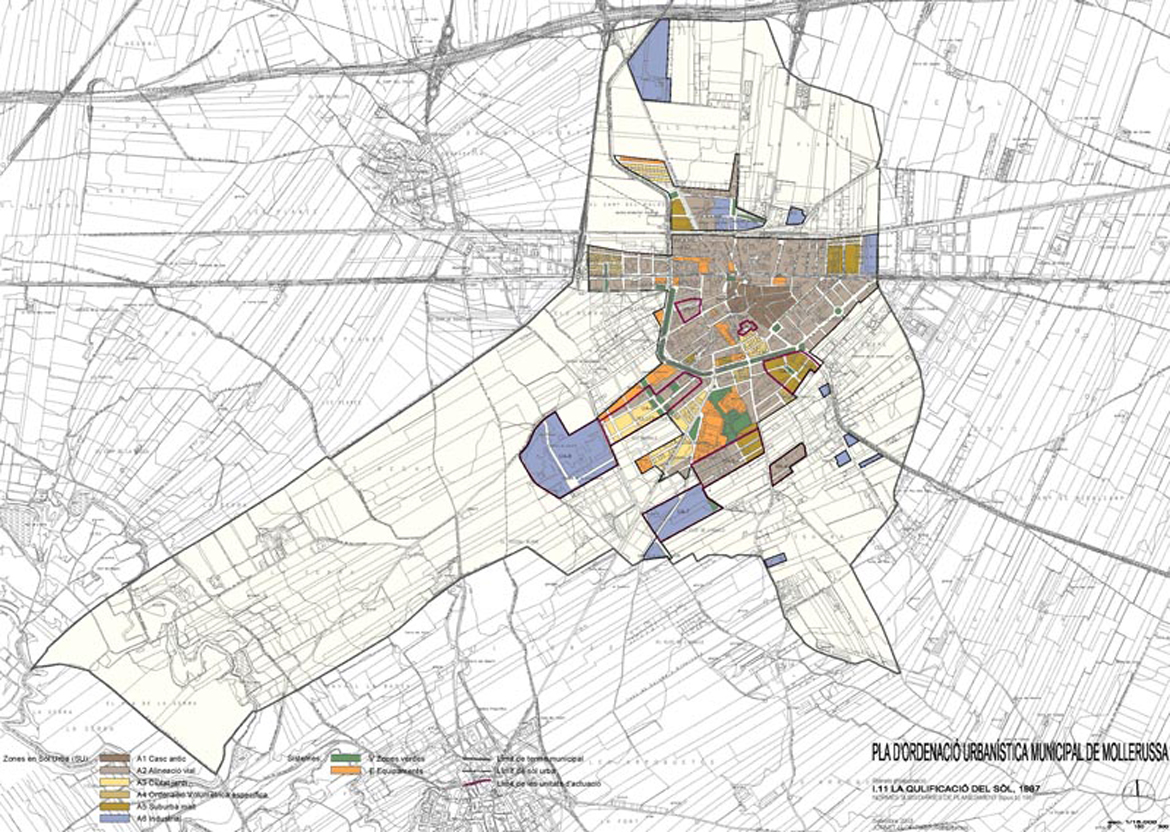1170x832 pixels.
Task: Click the 'V Zones verdes' legend label
Action: coord(395,758)
